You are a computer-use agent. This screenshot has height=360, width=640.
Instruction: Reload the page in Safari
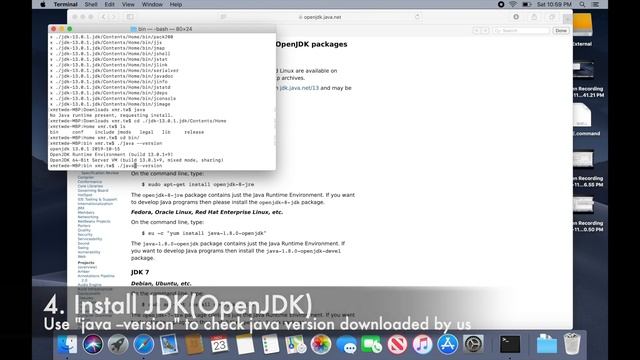click(x=417, y=17)
